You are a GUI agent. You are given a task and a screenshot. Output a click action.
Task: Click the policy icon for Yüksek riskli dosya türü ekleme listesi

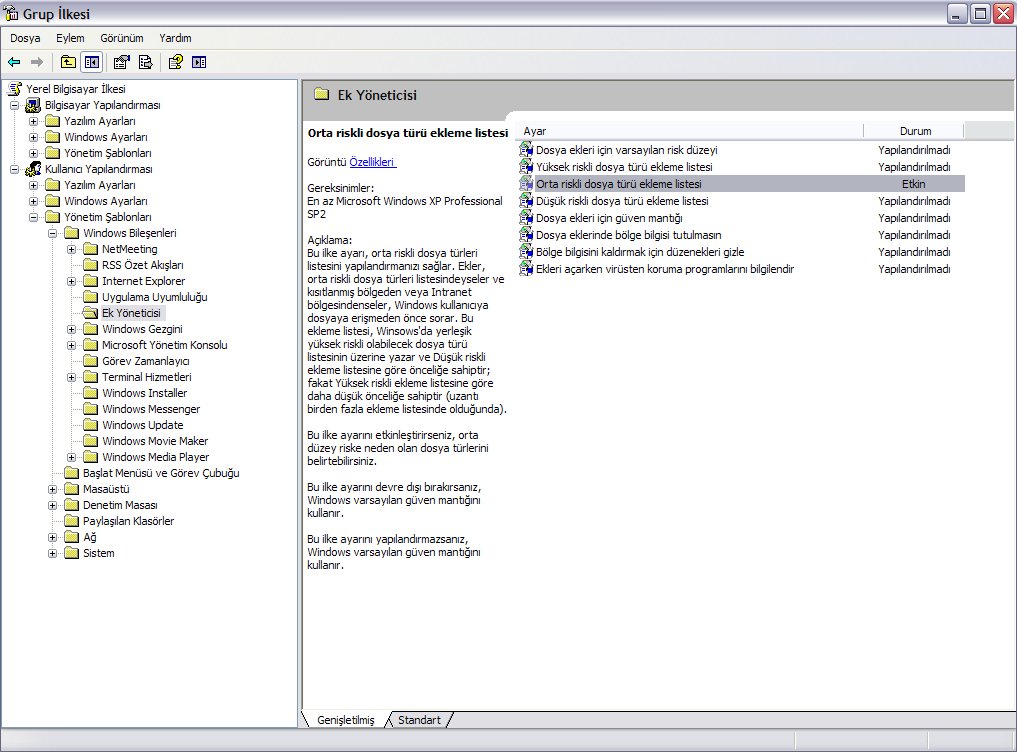(x=526, y=167)
